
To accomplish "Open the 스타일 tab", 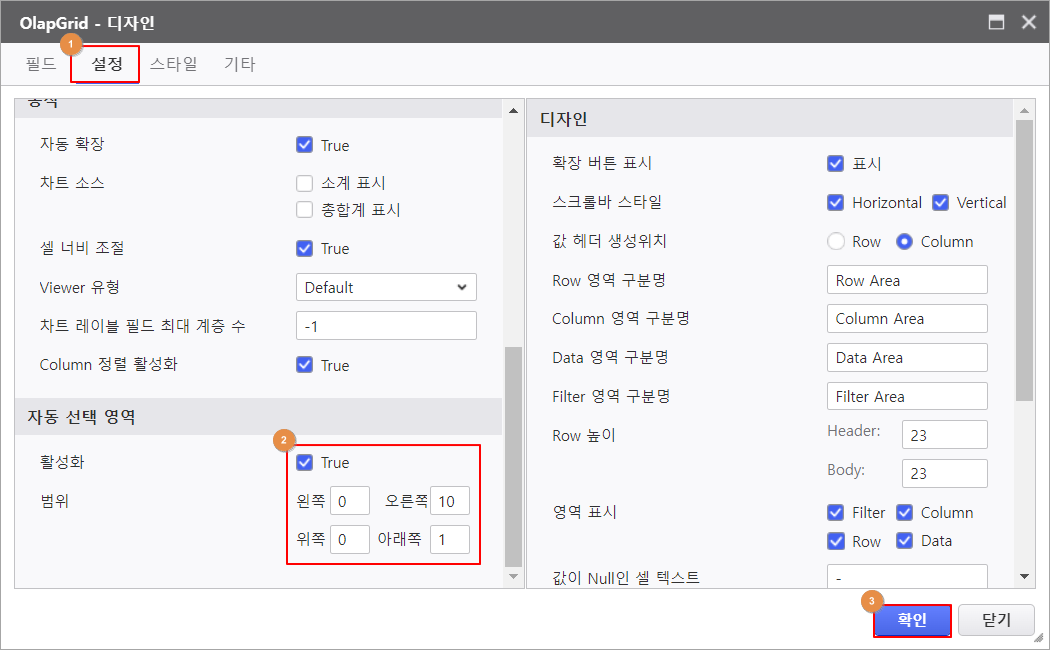I will [x=173, y=64].
